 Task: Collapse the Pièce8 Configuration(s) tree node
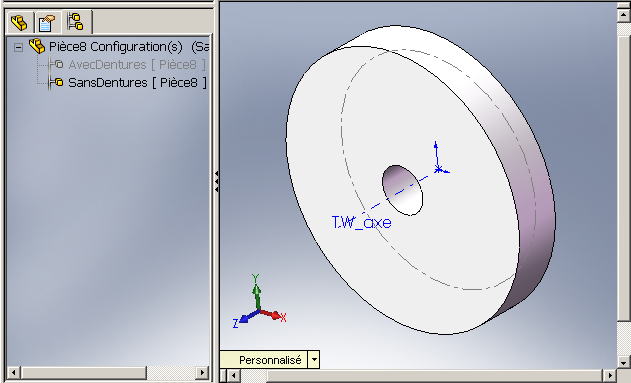coord(18,47)
